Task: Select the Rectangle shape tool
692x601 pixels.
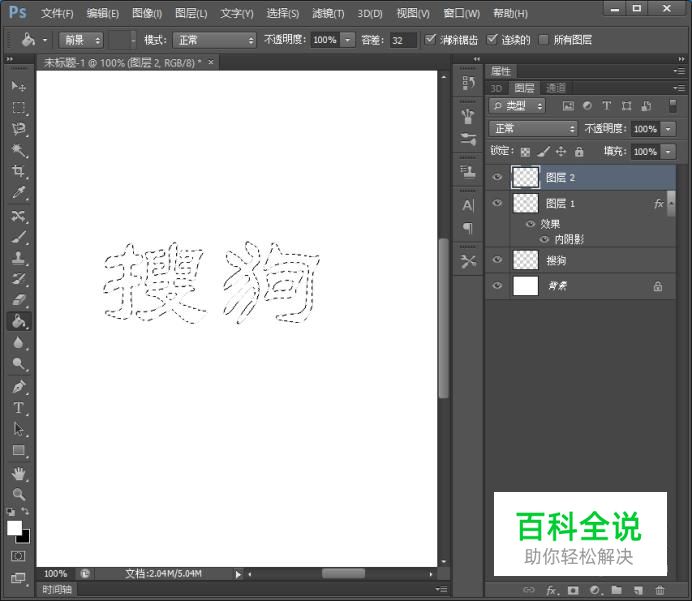Action: 18,450
